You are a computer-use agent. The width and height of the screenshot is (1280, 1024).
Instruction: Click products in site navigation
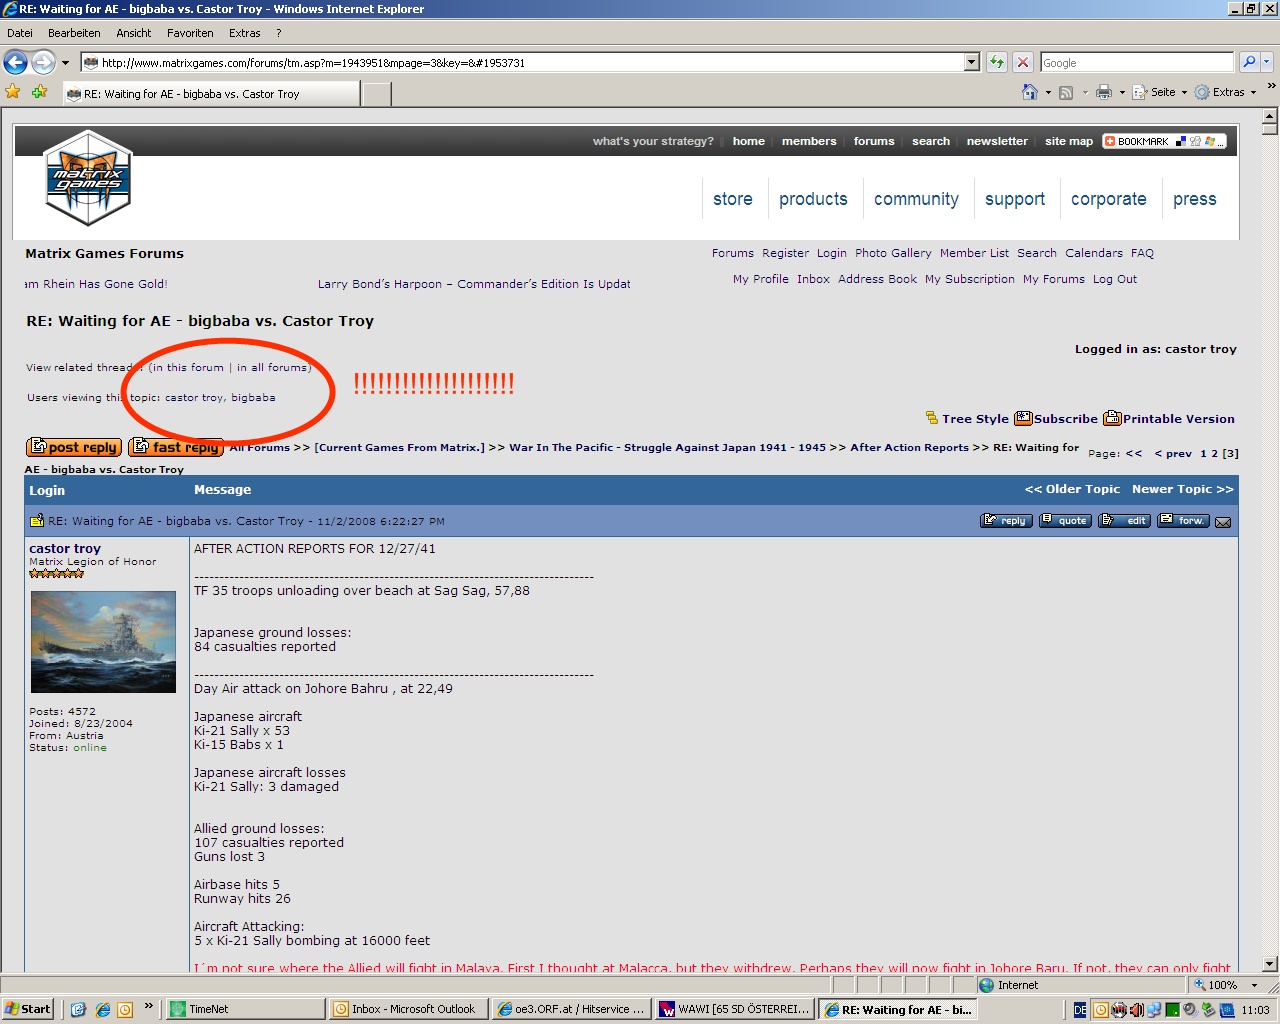tap(813, 199)
